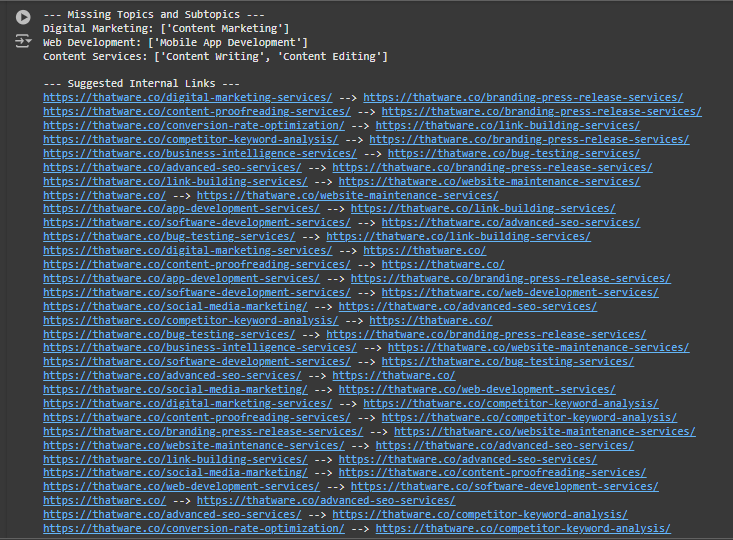Open conversion-rate-optimization link pointing to link-building-services

pos(194,126)
